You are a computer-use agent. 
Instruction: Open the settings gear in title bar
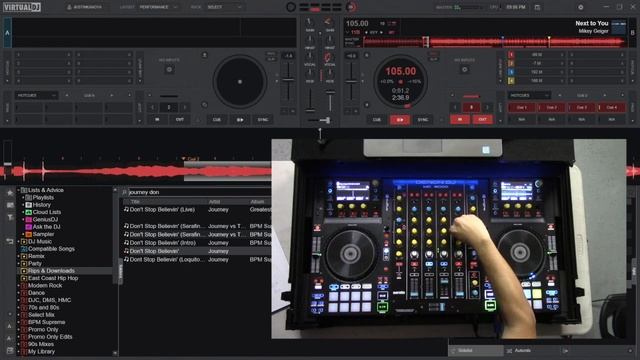[580, 7]
